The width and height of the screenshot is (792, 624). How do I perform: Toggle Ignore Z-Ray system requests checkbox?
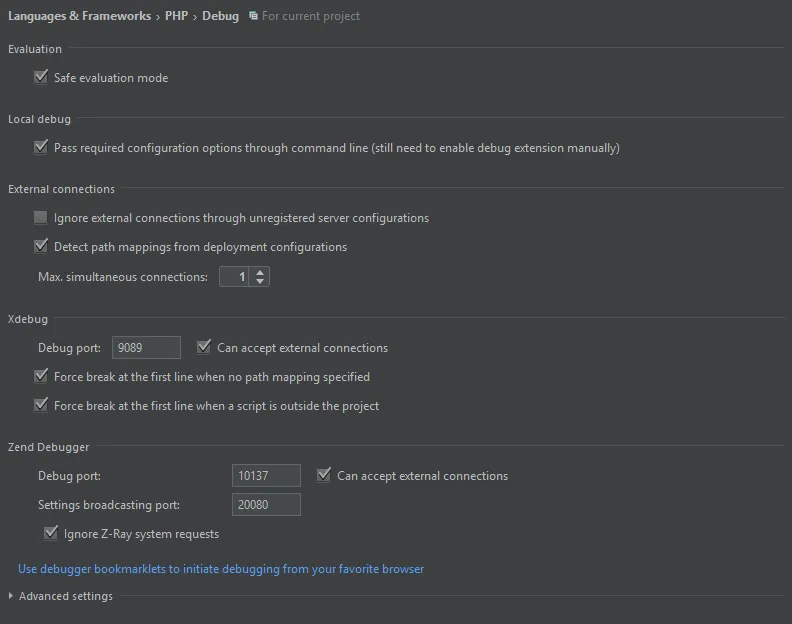click(x=51, y=534)
